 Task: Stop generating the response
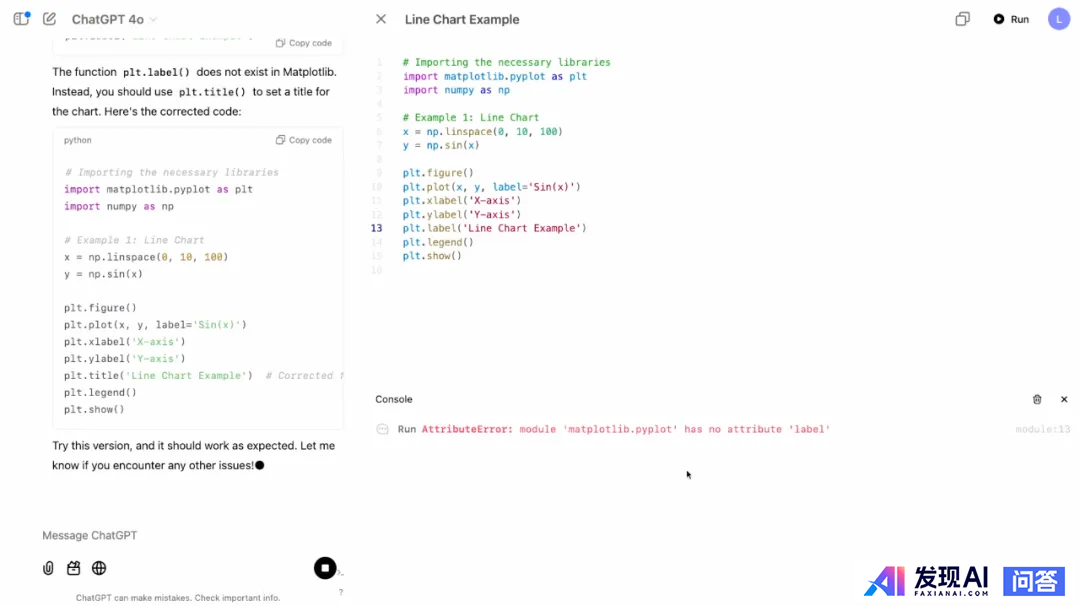click(x=325, y=568)
